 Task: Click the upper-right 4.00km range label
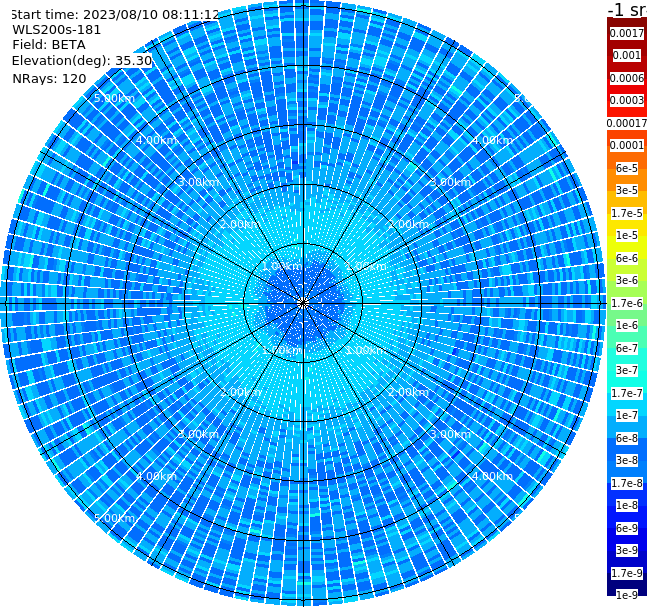click(493, 140)
